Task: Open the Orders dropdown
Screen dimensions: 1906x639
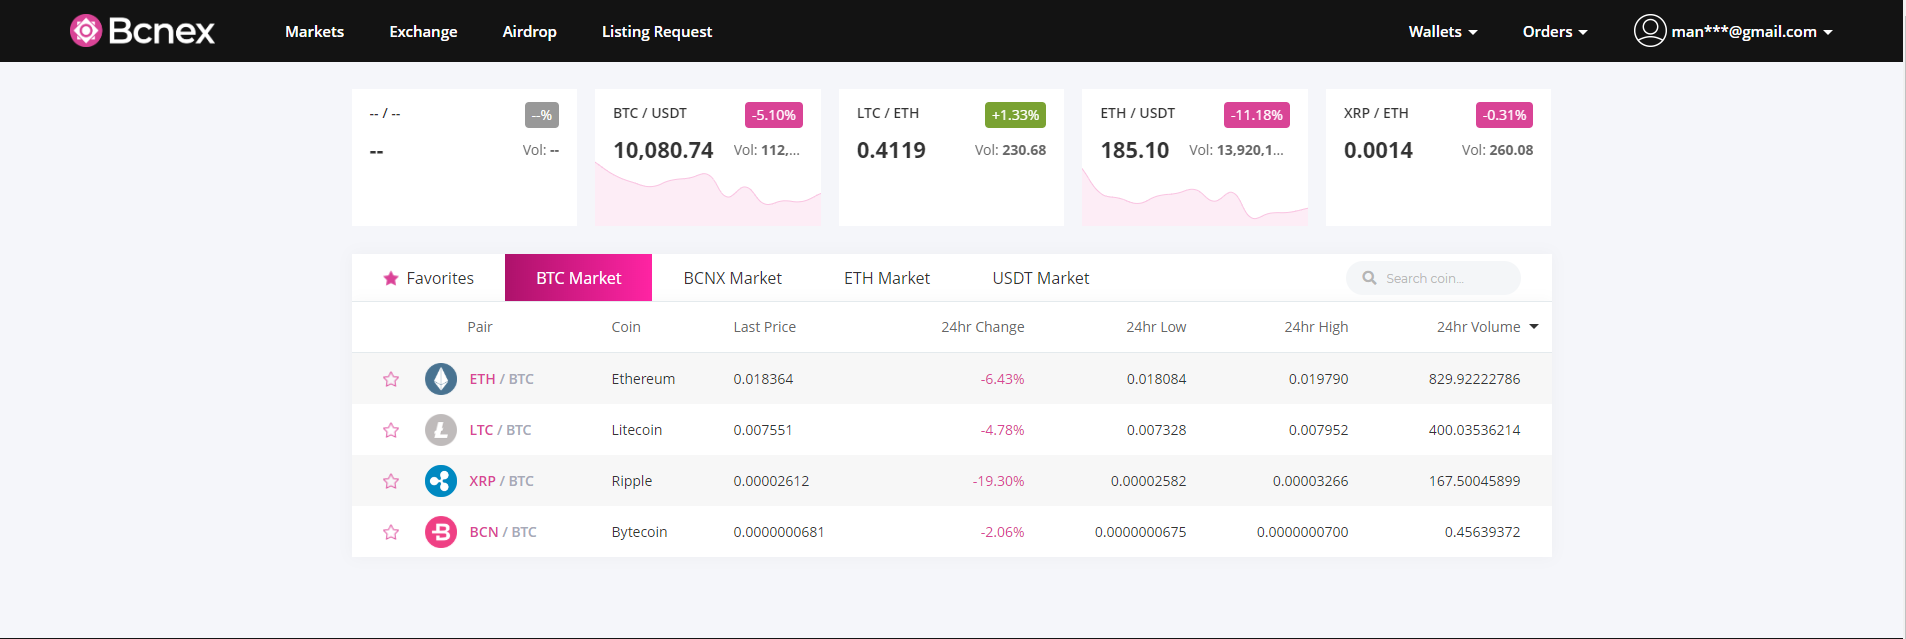Action: (x=1555, y=32)
